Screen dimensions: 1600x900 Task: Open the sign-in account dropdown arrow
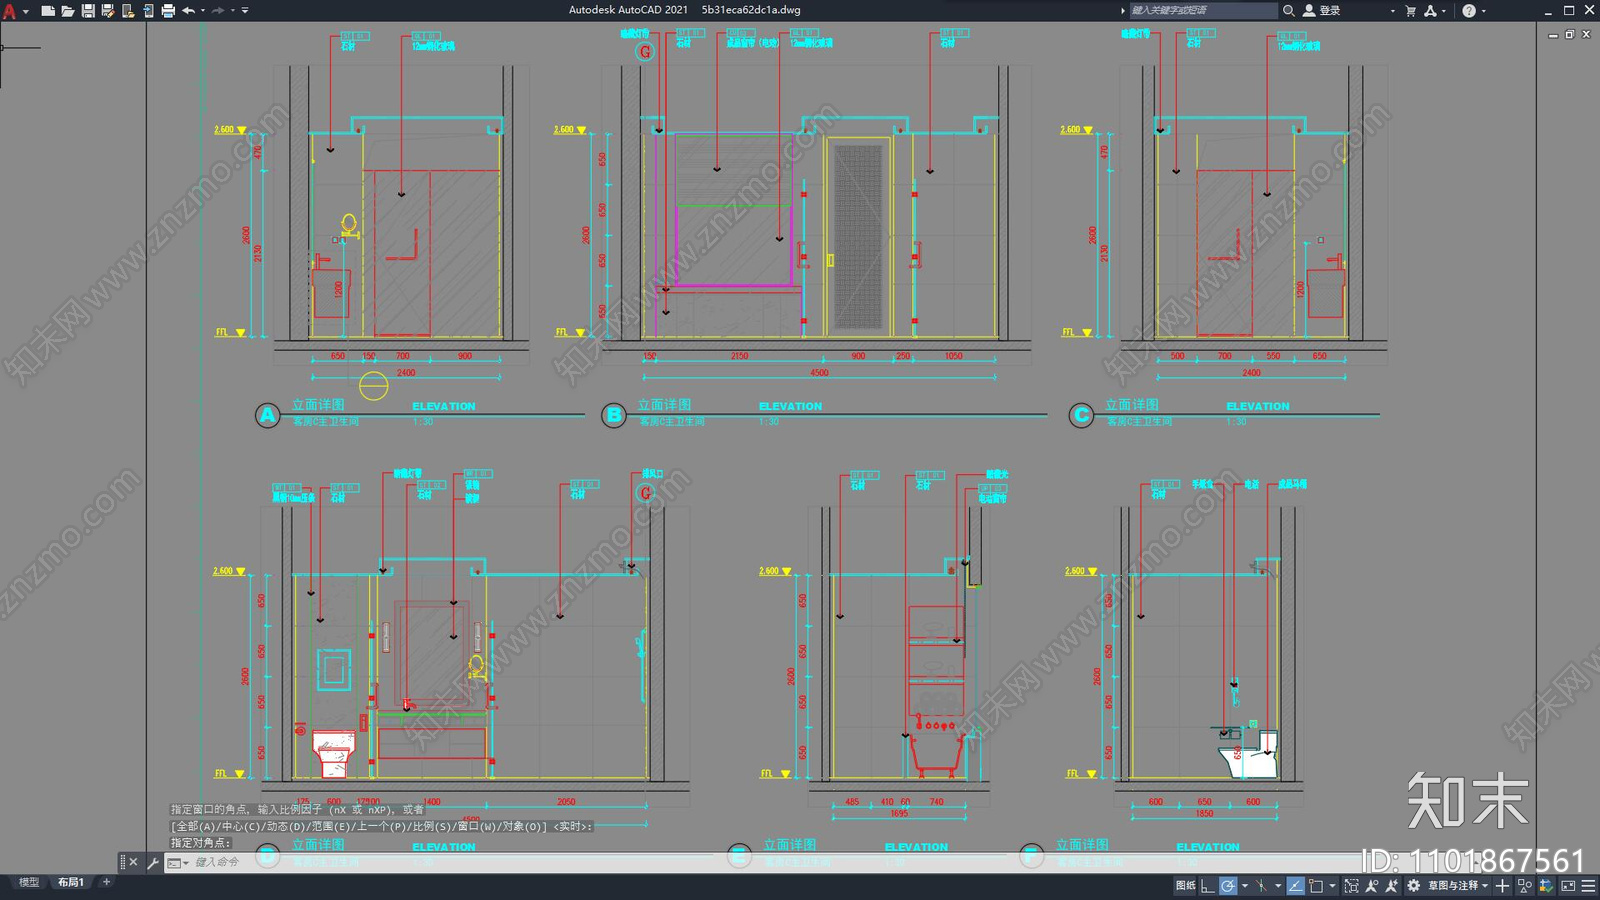click(1392, 11)
